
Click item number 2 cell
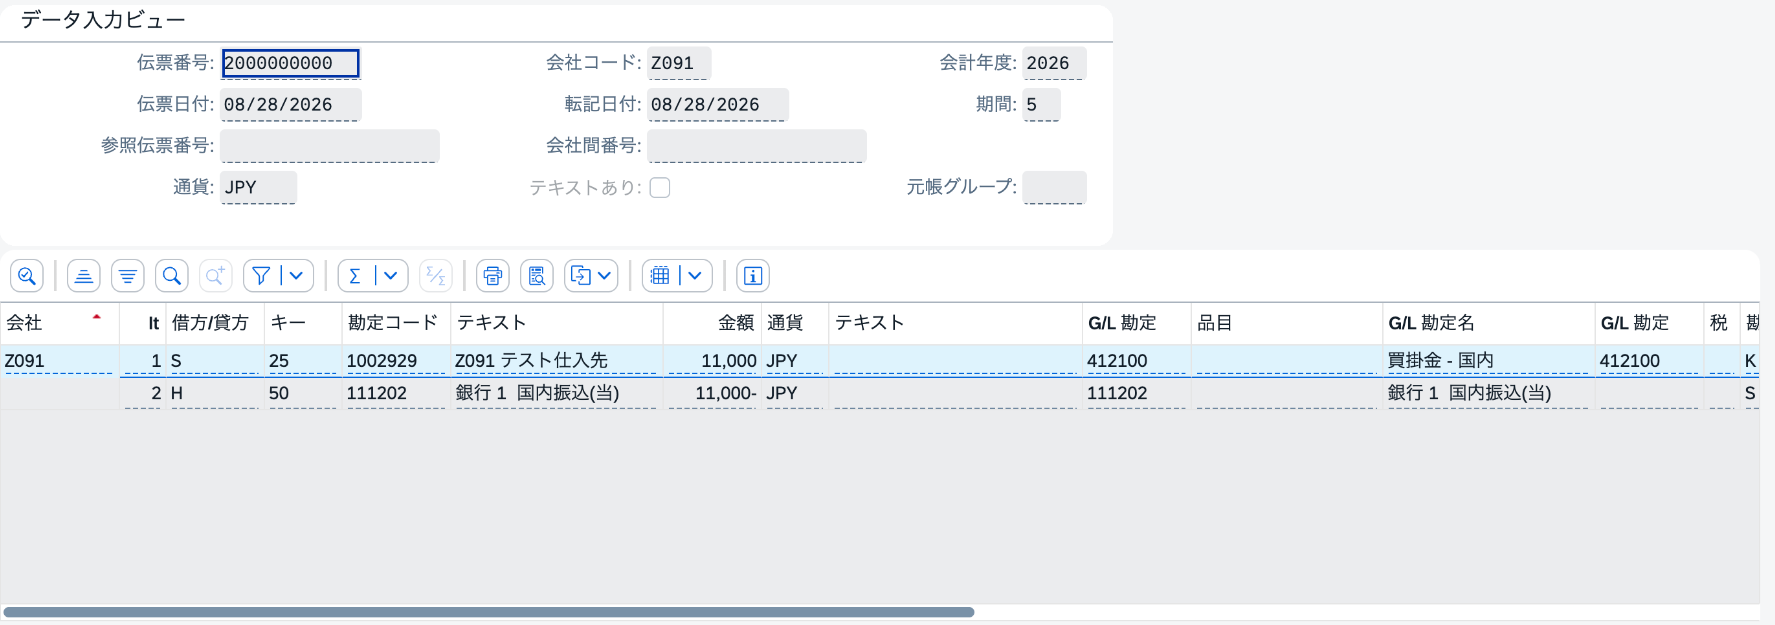pos(143,394)
